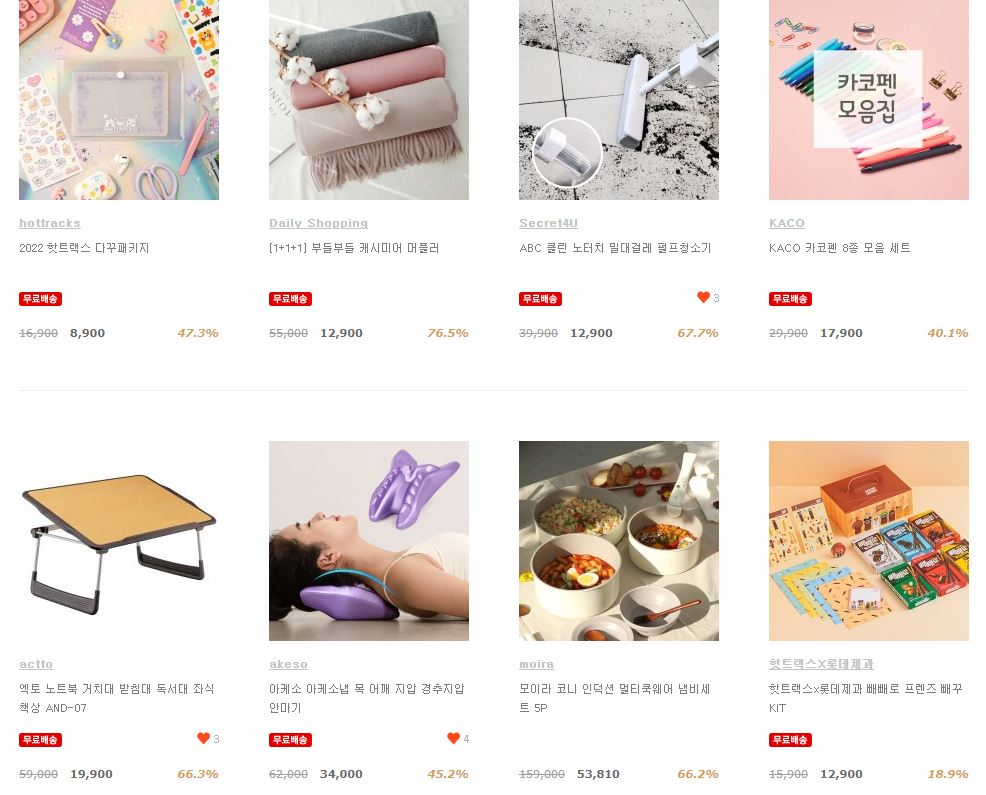Open cashmere muffler product image
This screenshot has width=986, height=795.
pyautogui.click(x=368, y=100)
